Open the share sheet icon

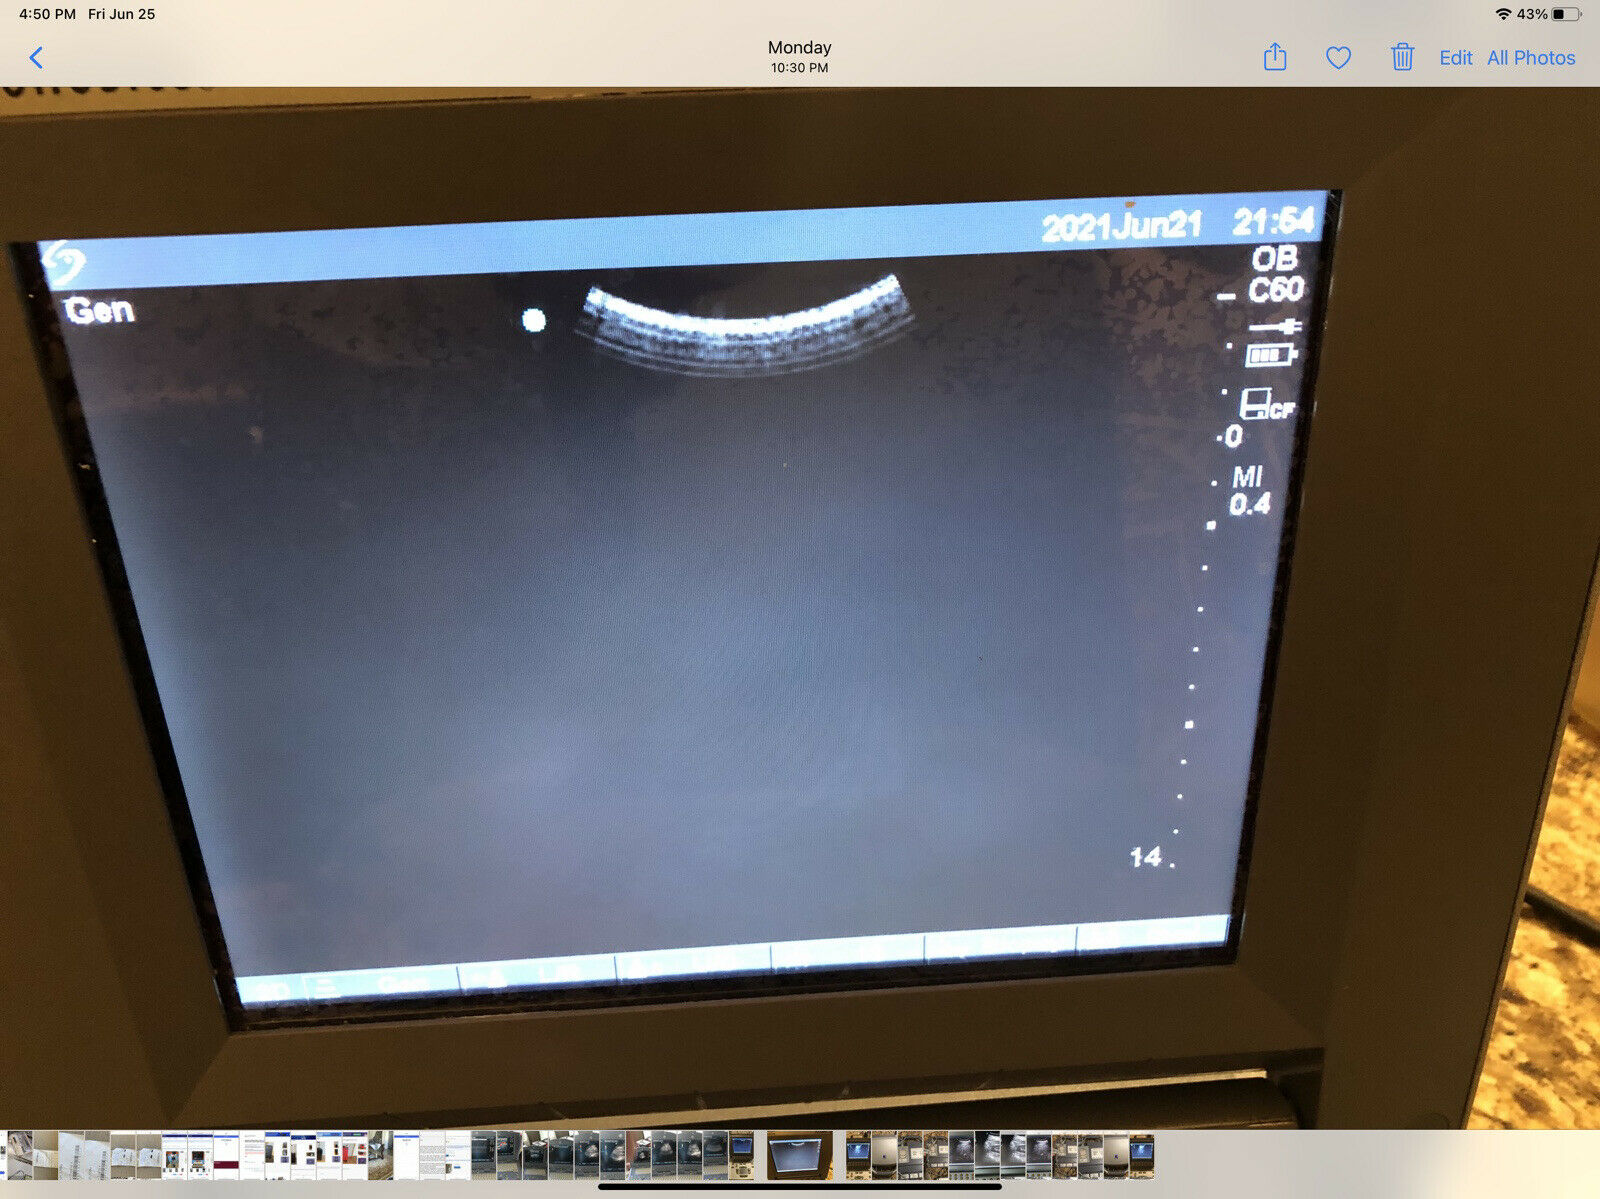point(1275,57)
